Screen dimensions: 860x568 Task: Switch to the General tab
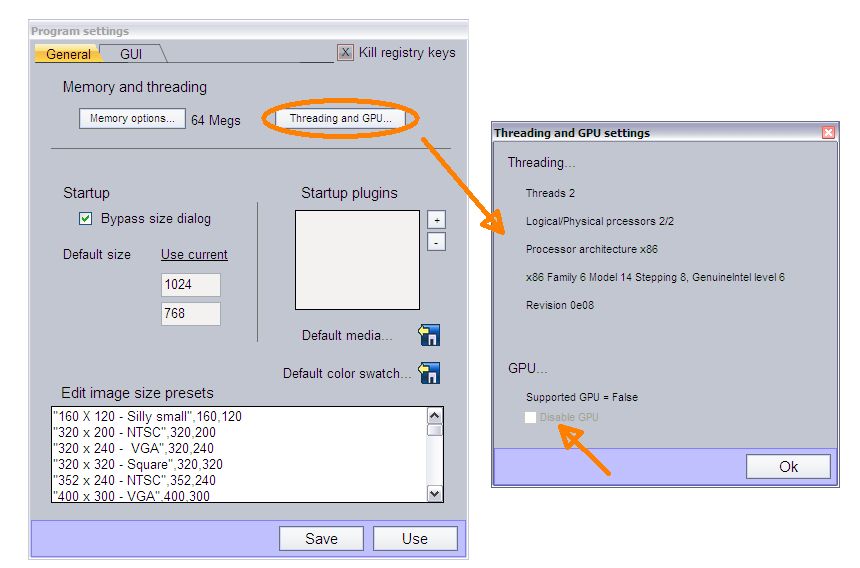(67, 54)
